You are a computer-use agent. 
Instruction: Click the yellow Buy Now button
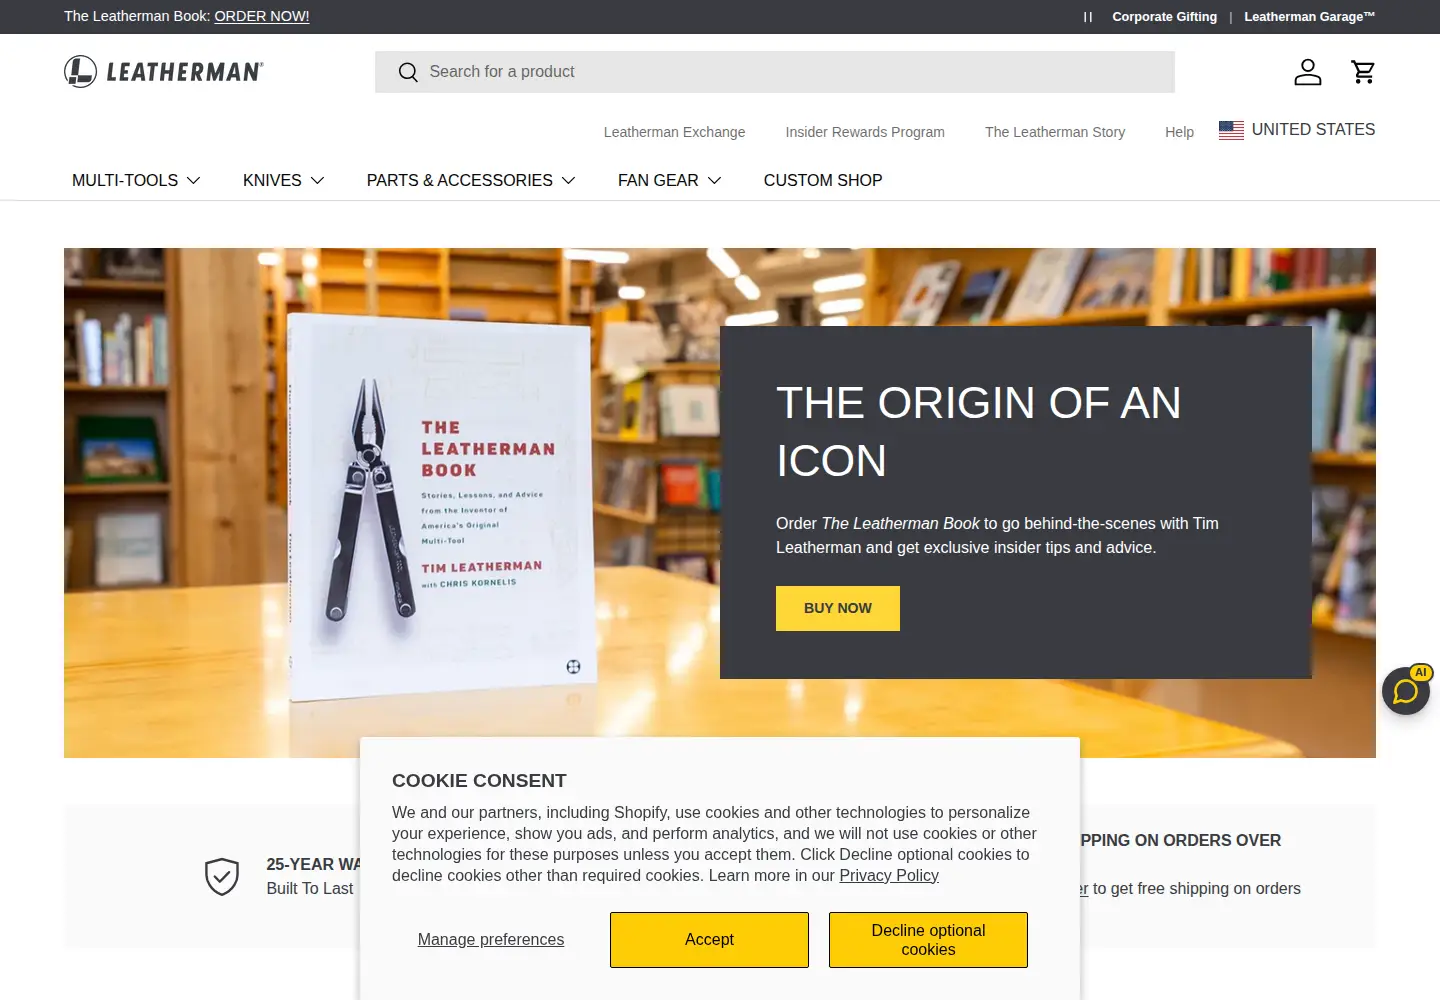pos(838,608)
